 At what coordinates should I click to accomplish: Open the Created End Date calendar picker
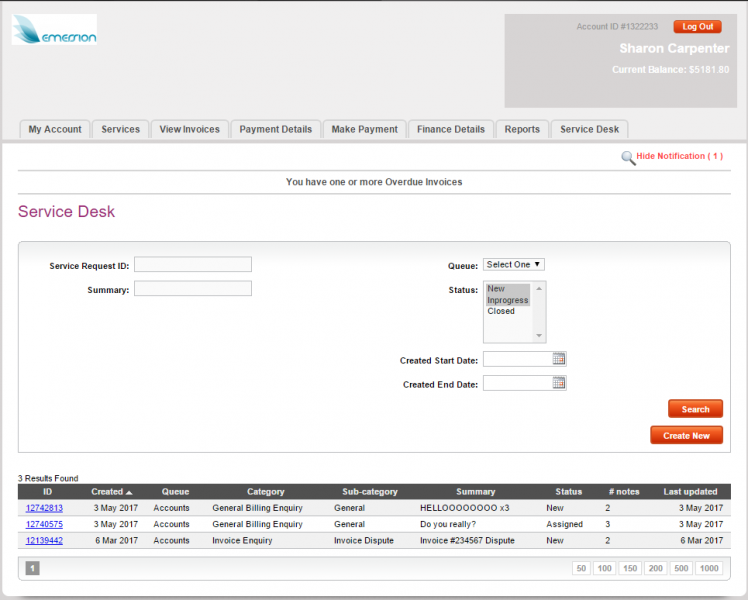(x=559, y=383)
